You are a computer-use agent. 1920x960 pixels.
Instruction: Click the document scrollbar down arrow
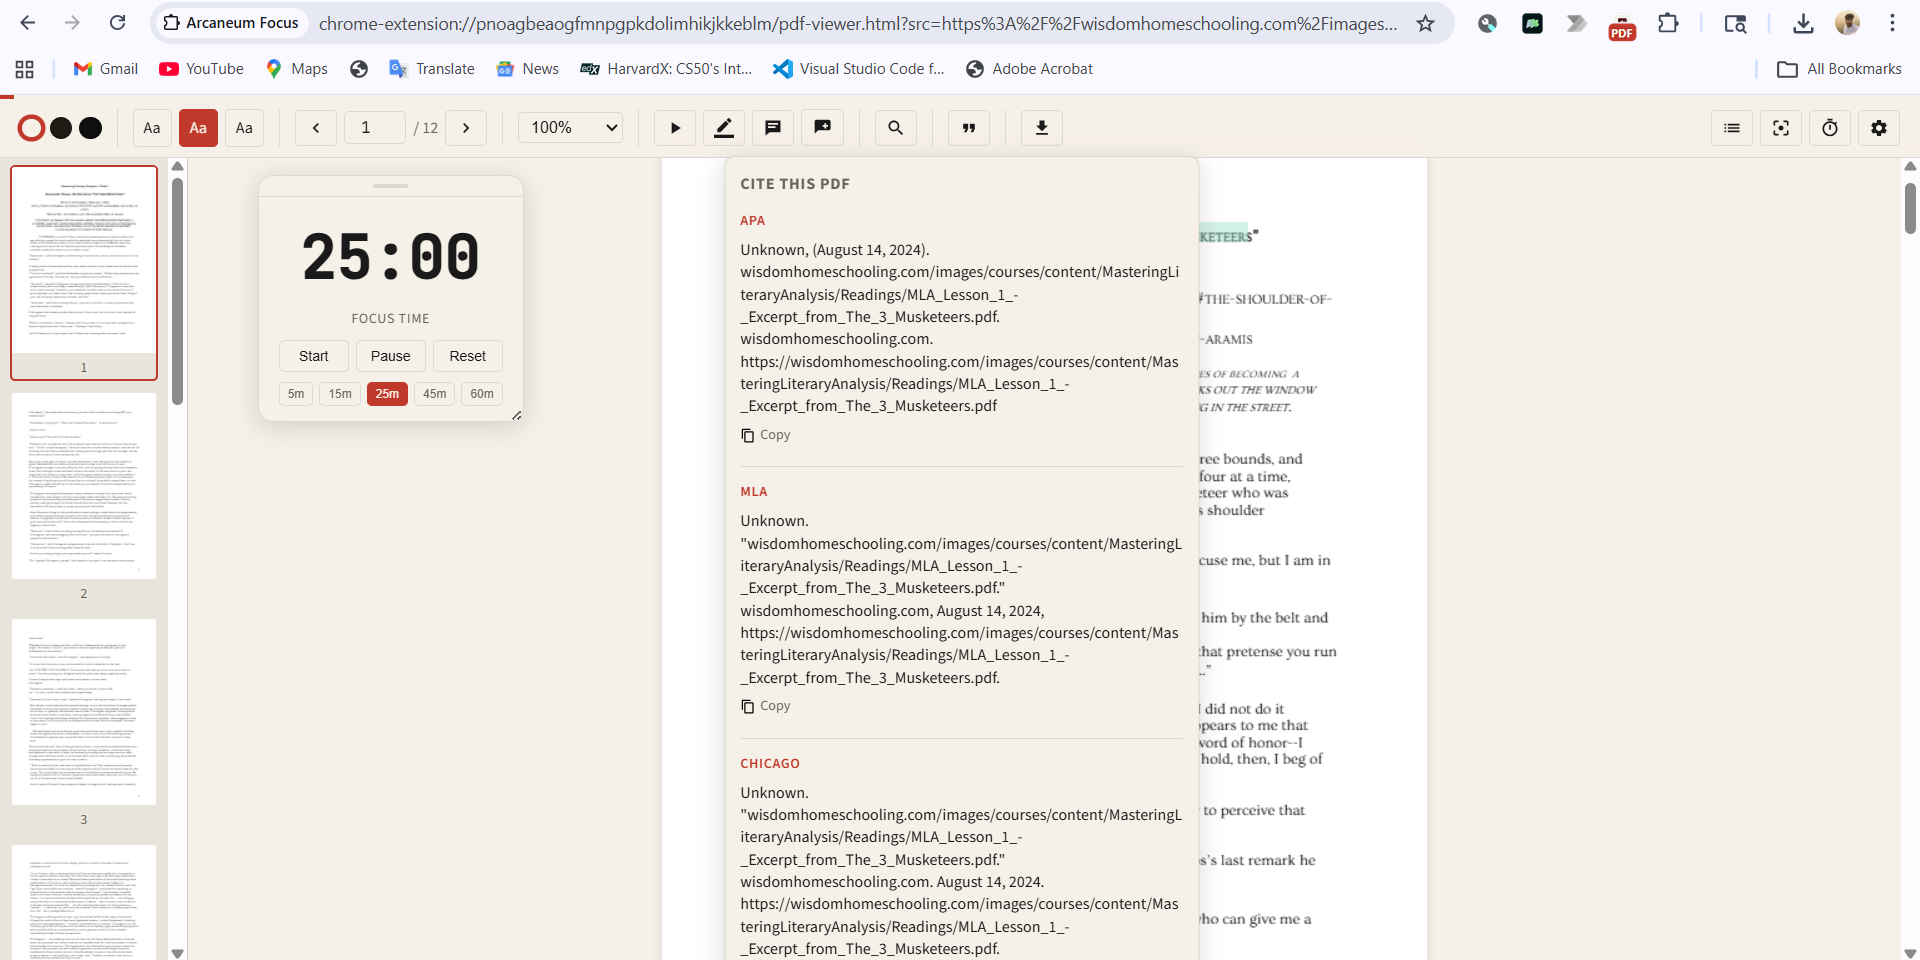click(x=1910, y=952)
